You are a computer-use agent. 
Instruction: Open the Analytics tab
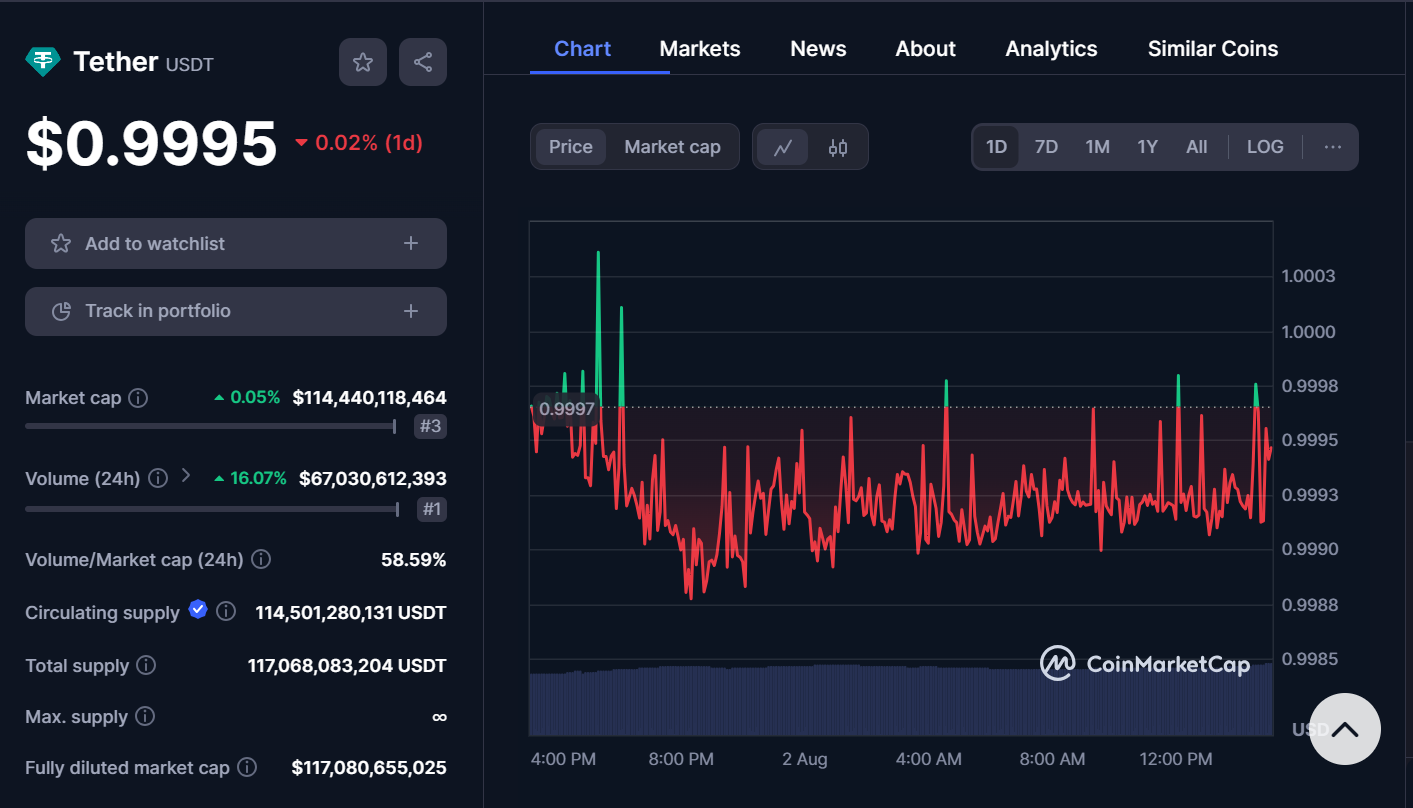(1051, 49)
